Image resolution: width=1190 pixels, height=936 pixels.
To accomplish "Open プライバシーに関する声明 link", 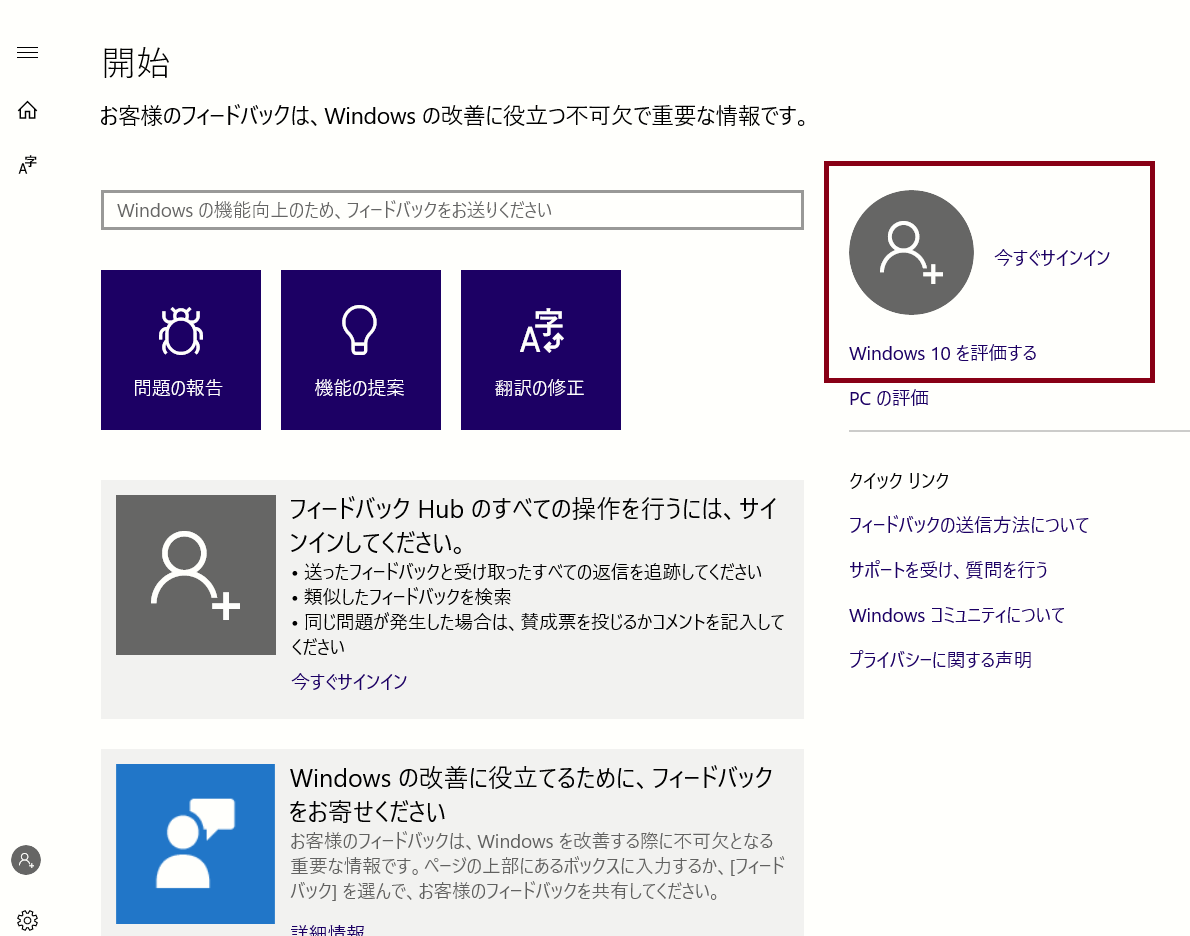I will coord(940,660).
